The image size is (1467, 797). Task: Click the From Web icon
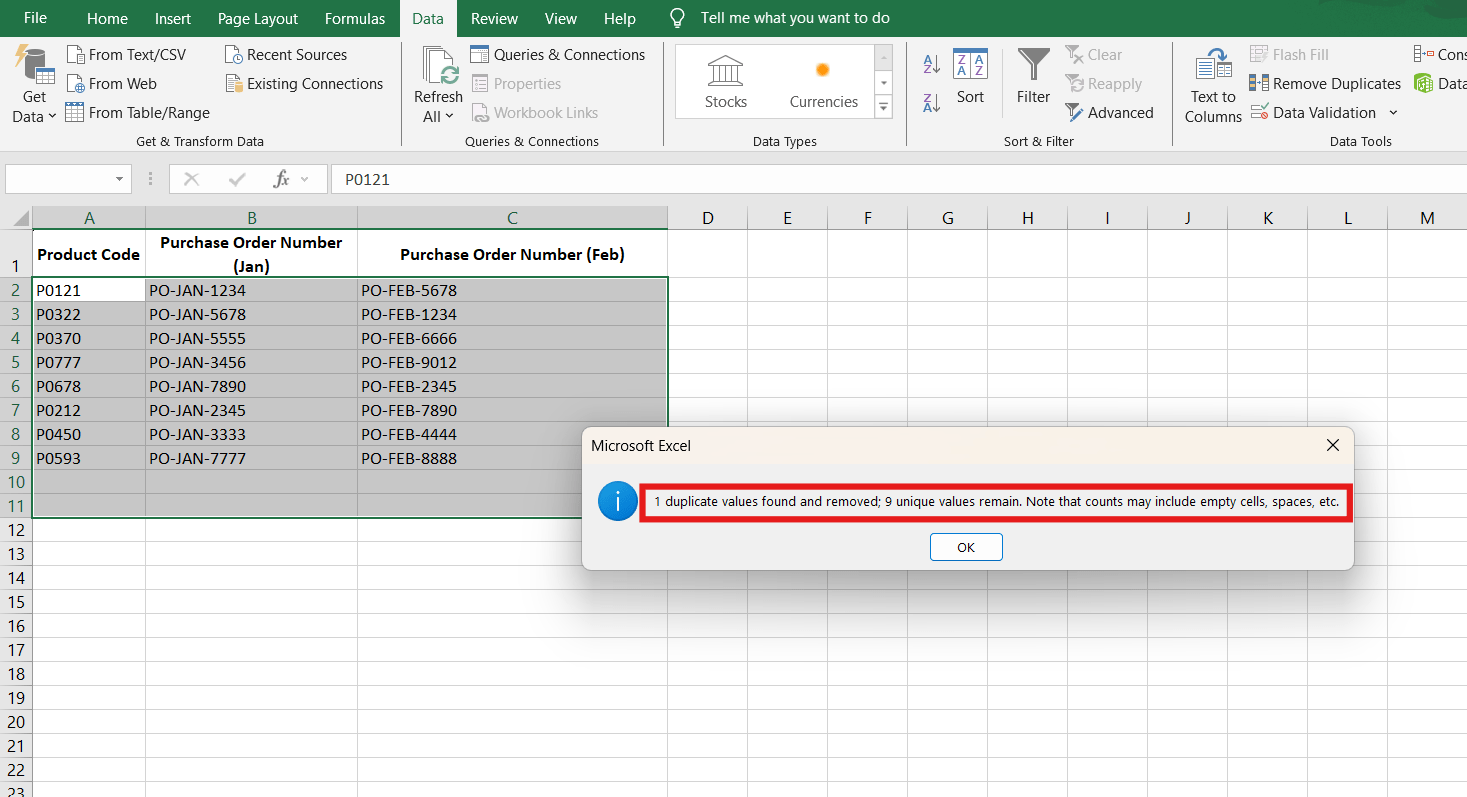75,84
